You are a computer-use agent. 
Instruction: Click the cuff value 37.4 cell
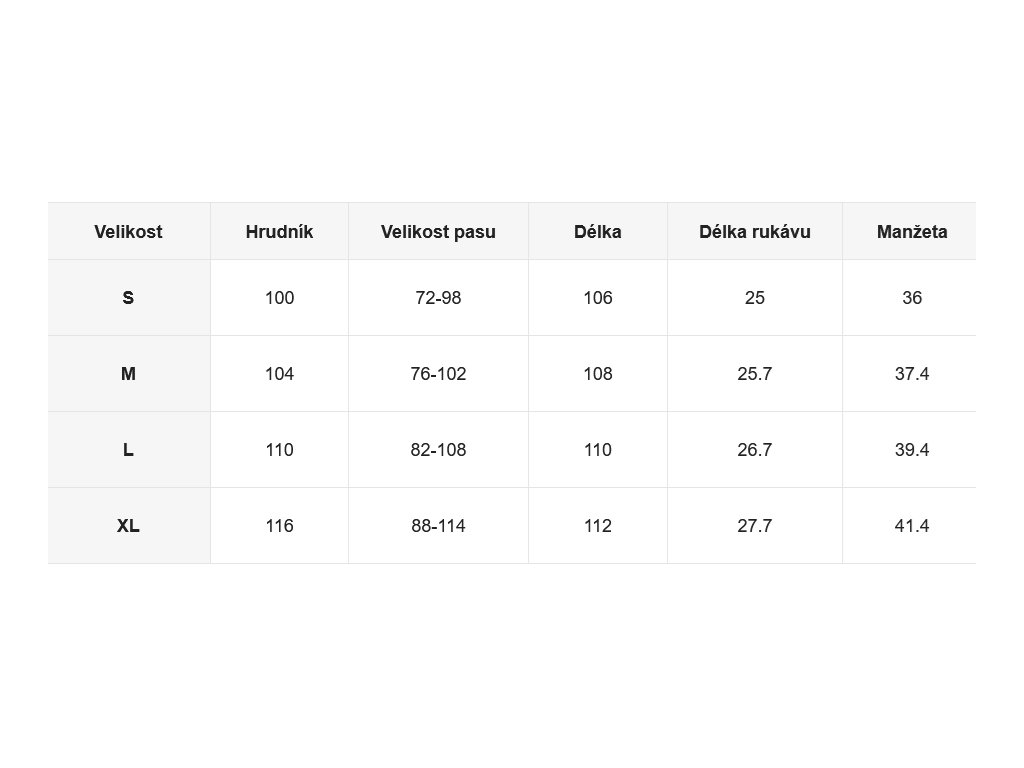pyautogui.click(x=910, y=374)
